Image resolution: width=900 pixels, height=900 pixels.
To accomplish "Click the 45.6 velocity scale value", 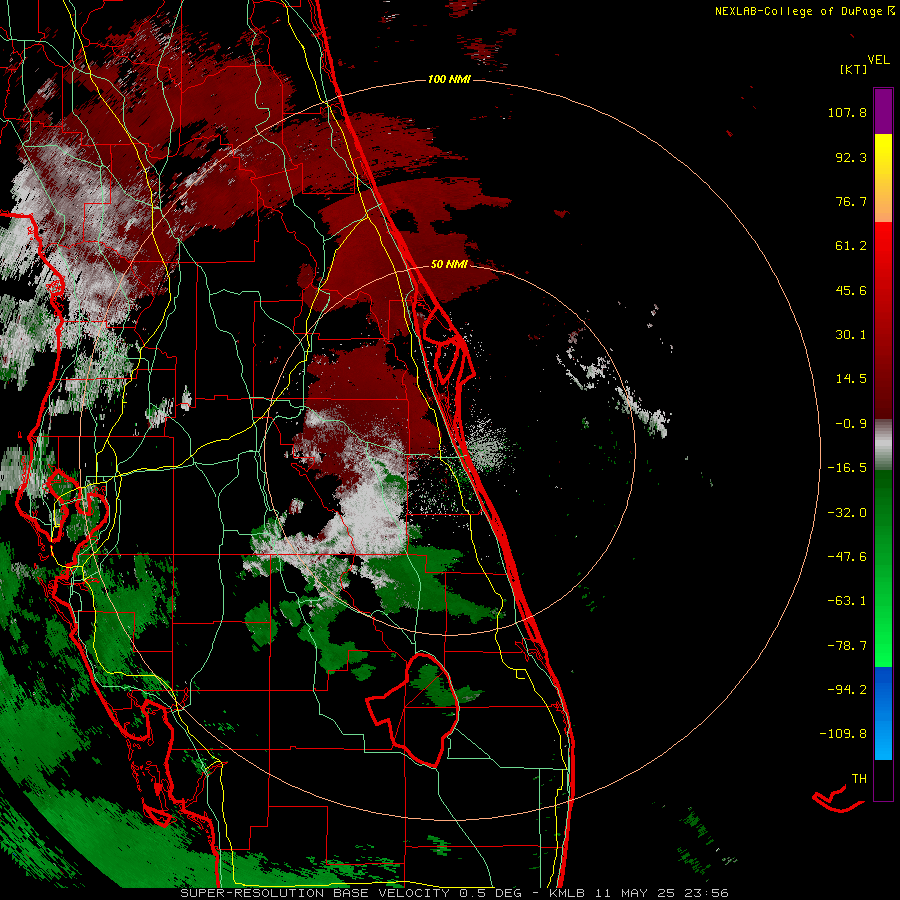I will (851, 290).
